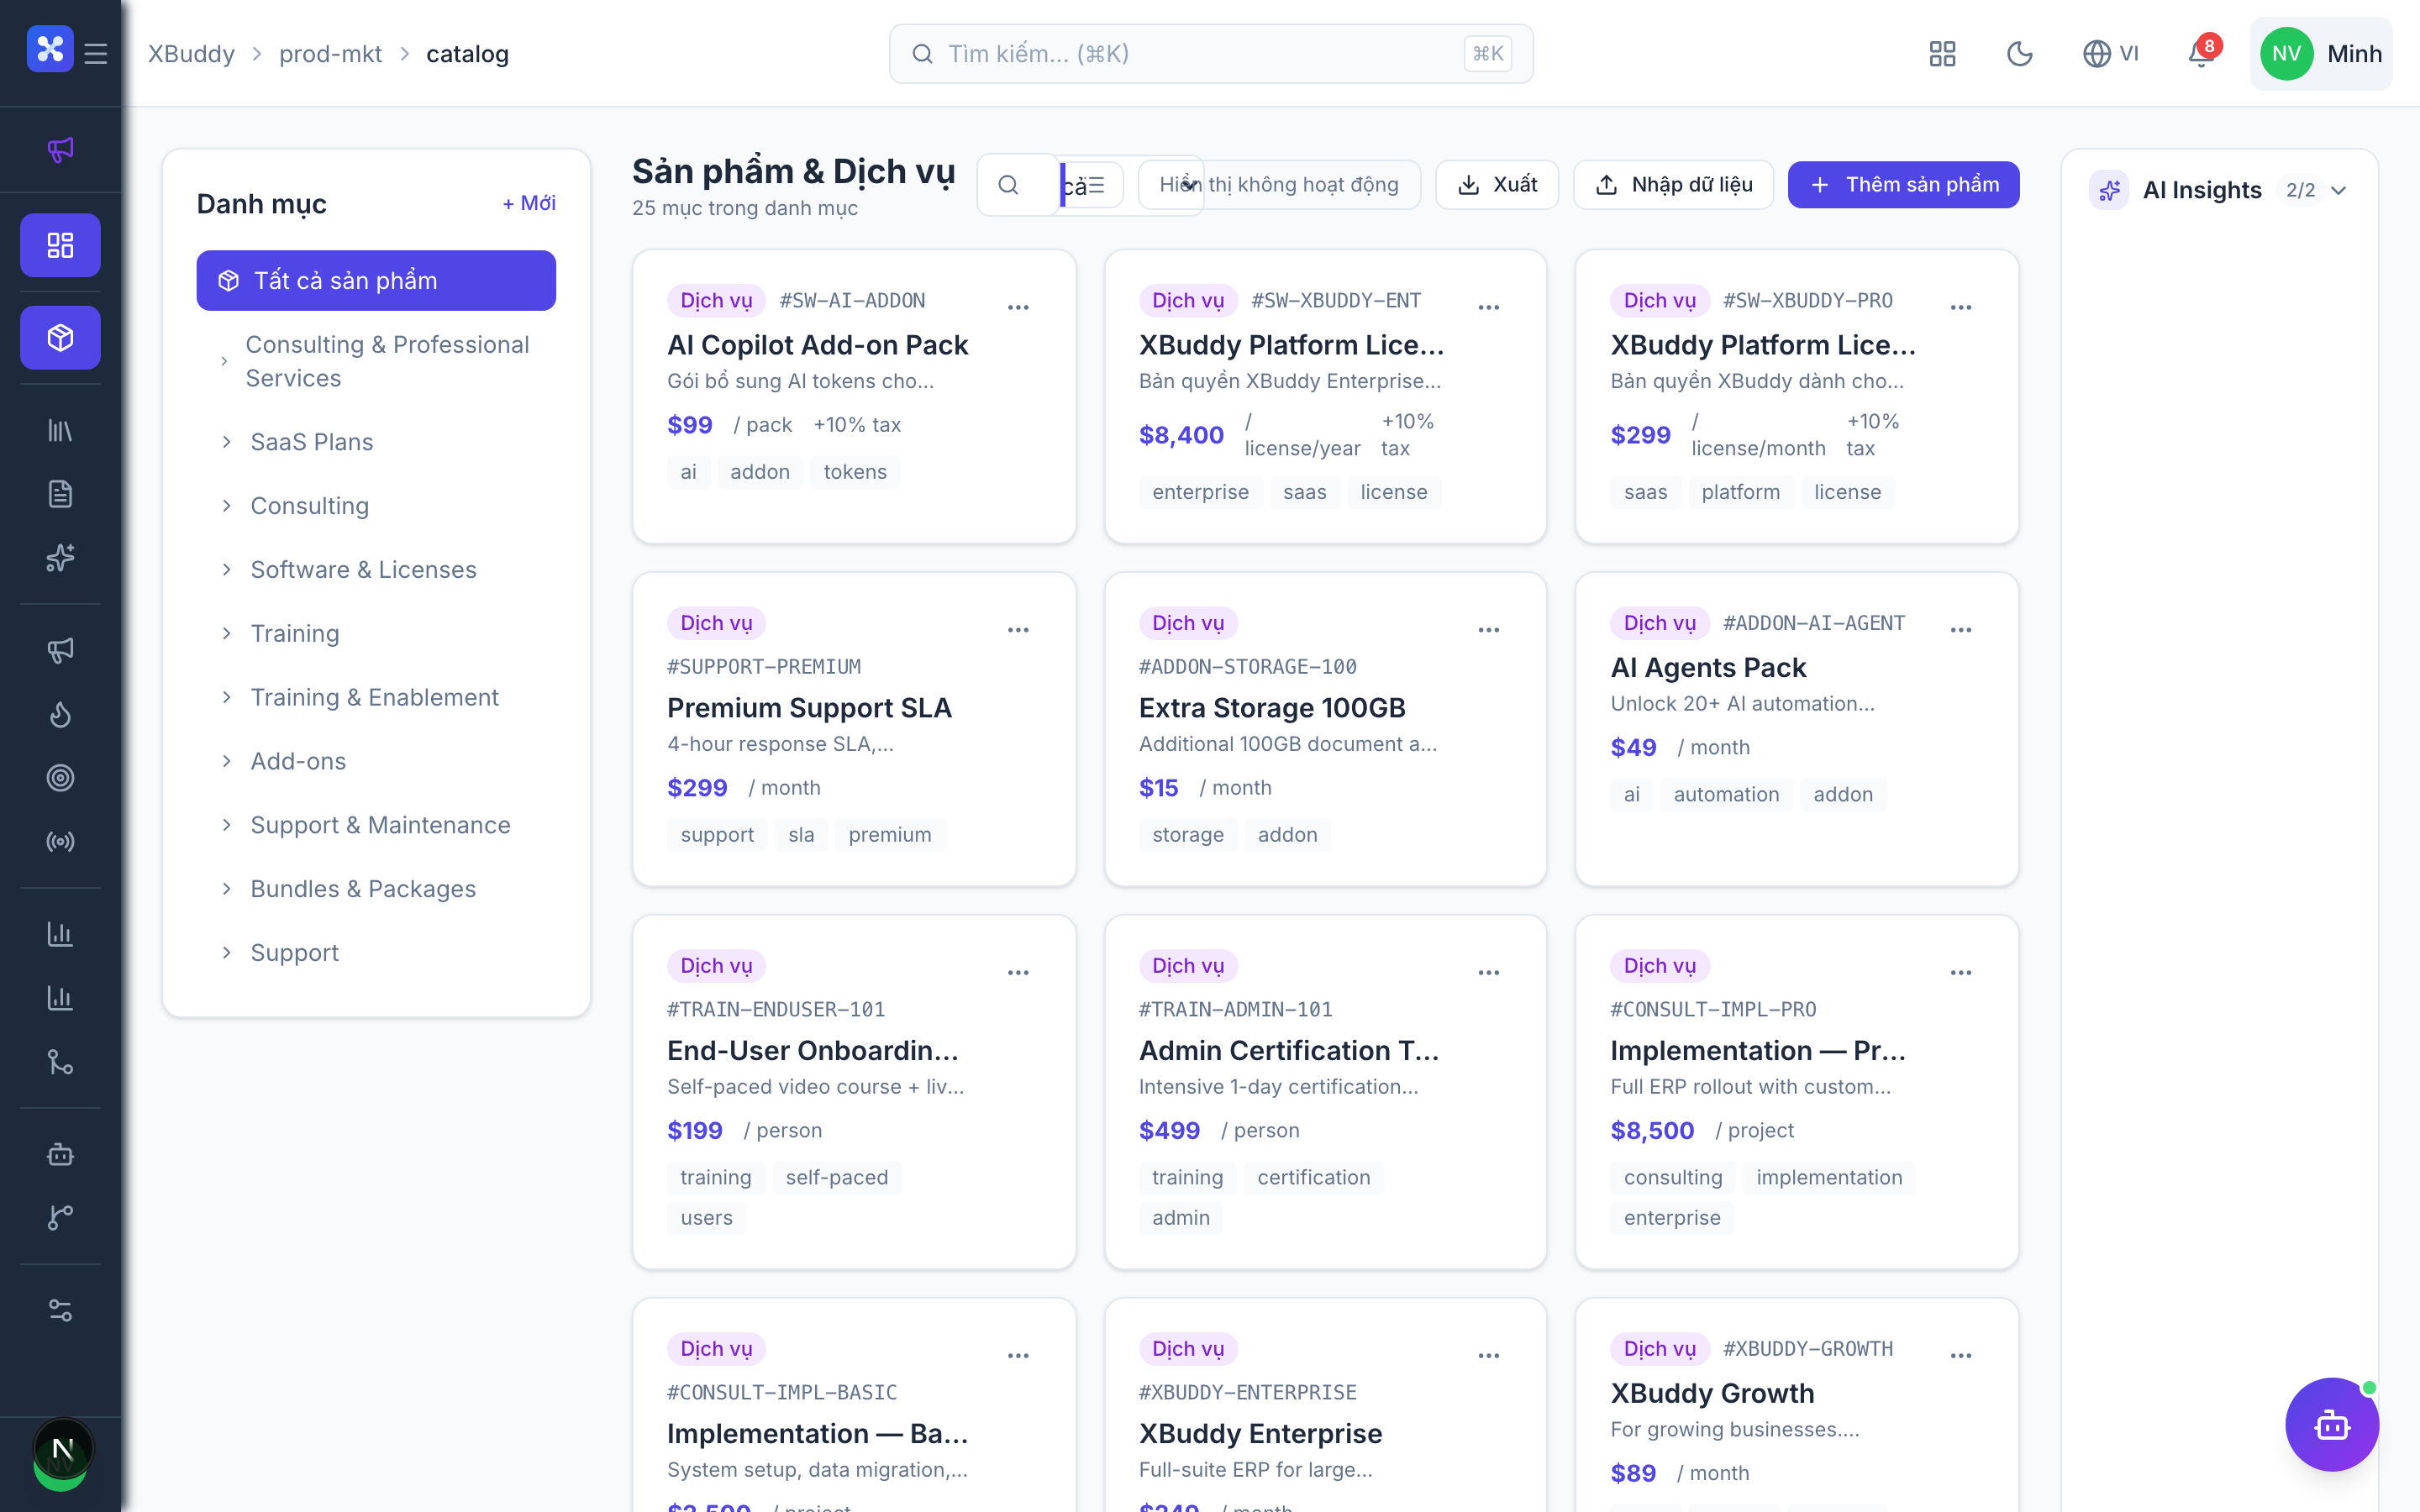Expand the Software & Licenses category

tap(363, 570)
